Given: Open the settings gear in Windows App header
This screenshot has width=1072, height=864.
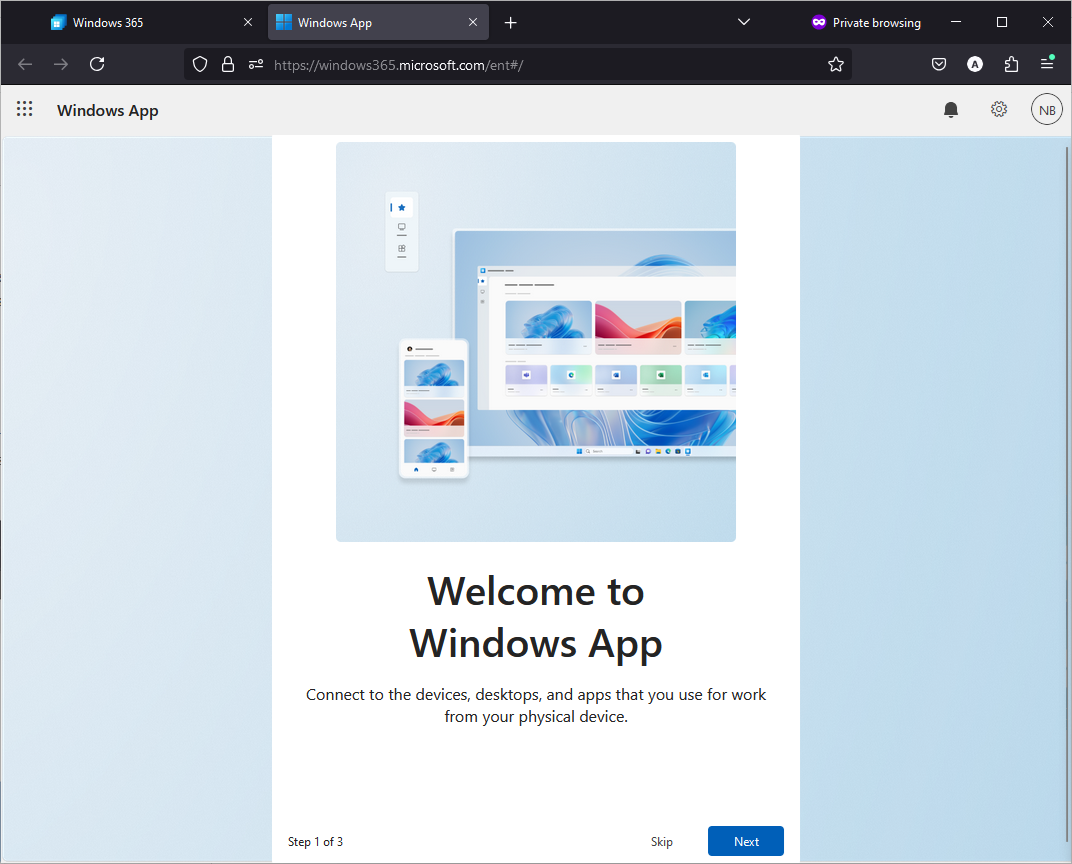Looking at the screenshot, I should 999,109.
